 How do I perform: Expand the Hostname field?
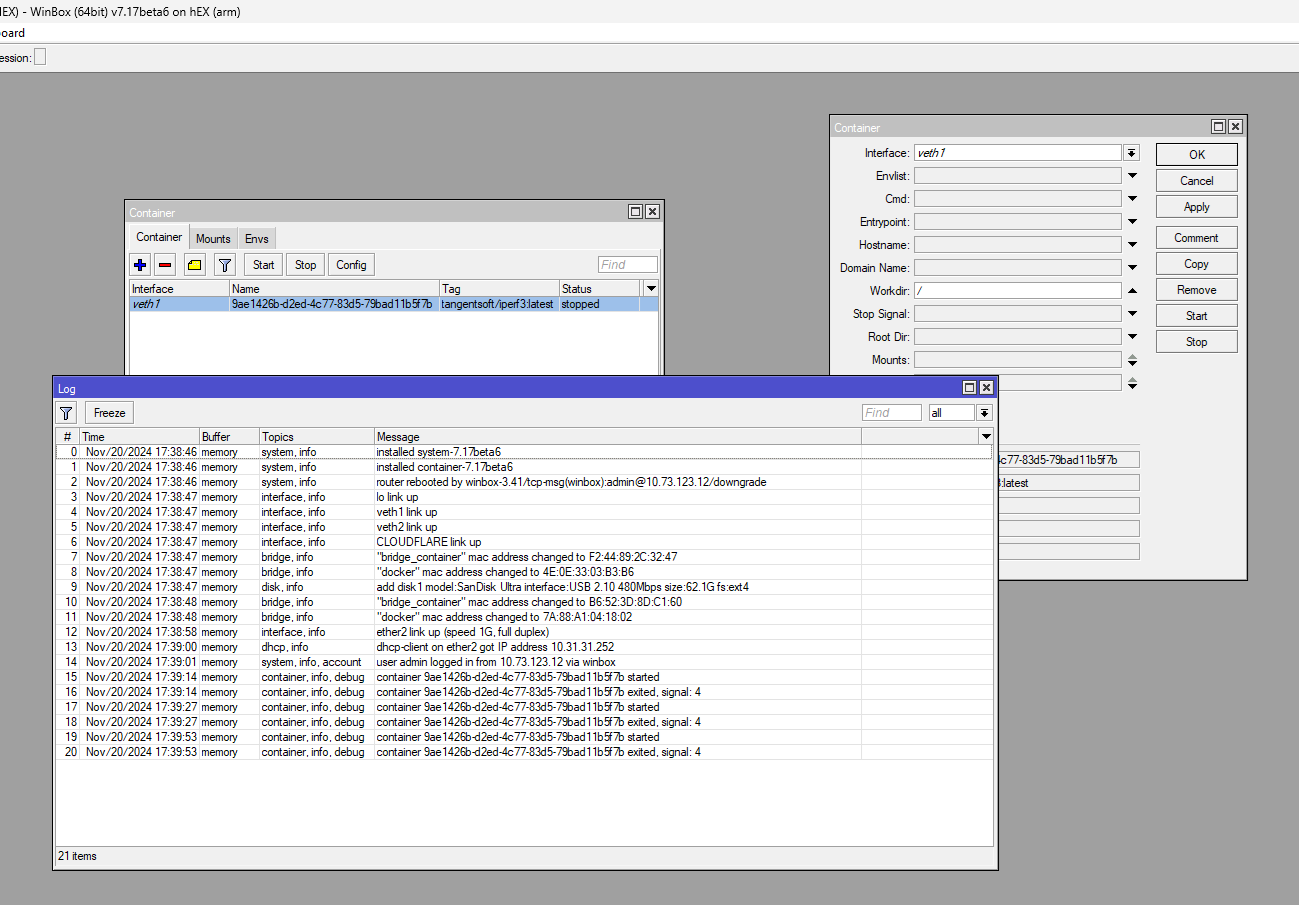click(1132, 245)
